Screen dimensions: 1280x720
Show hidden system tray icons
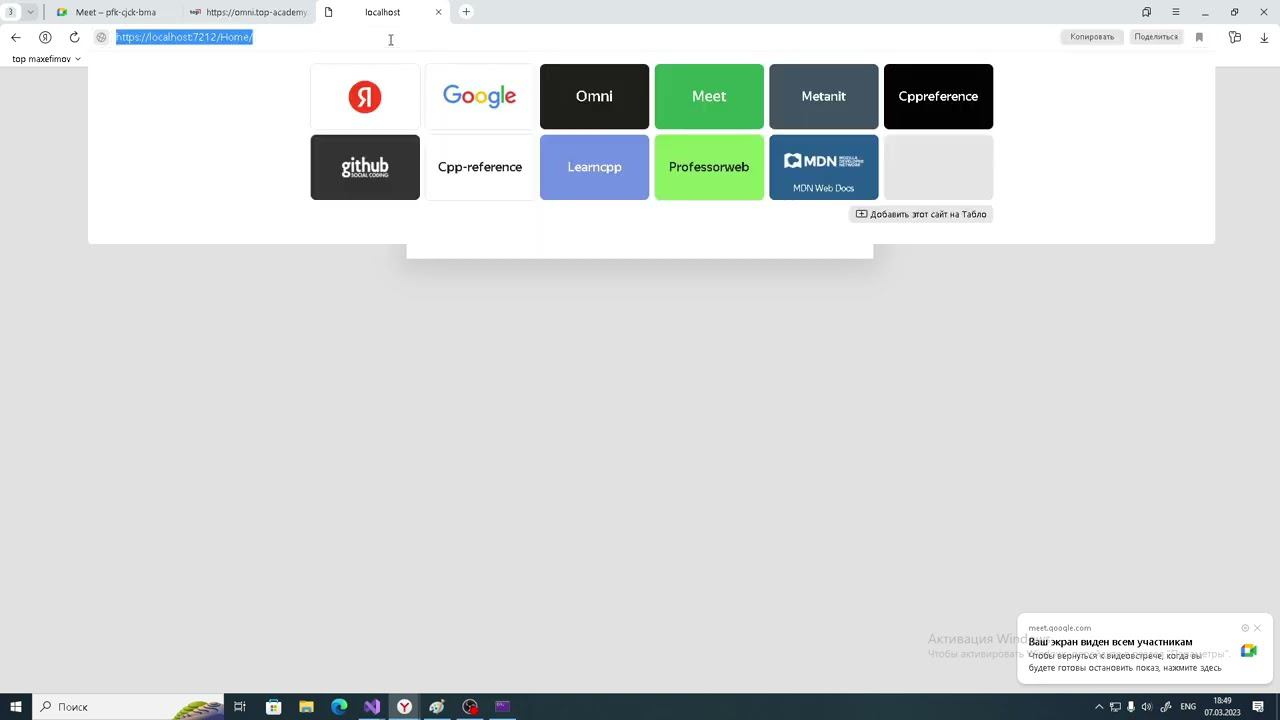1099,707
